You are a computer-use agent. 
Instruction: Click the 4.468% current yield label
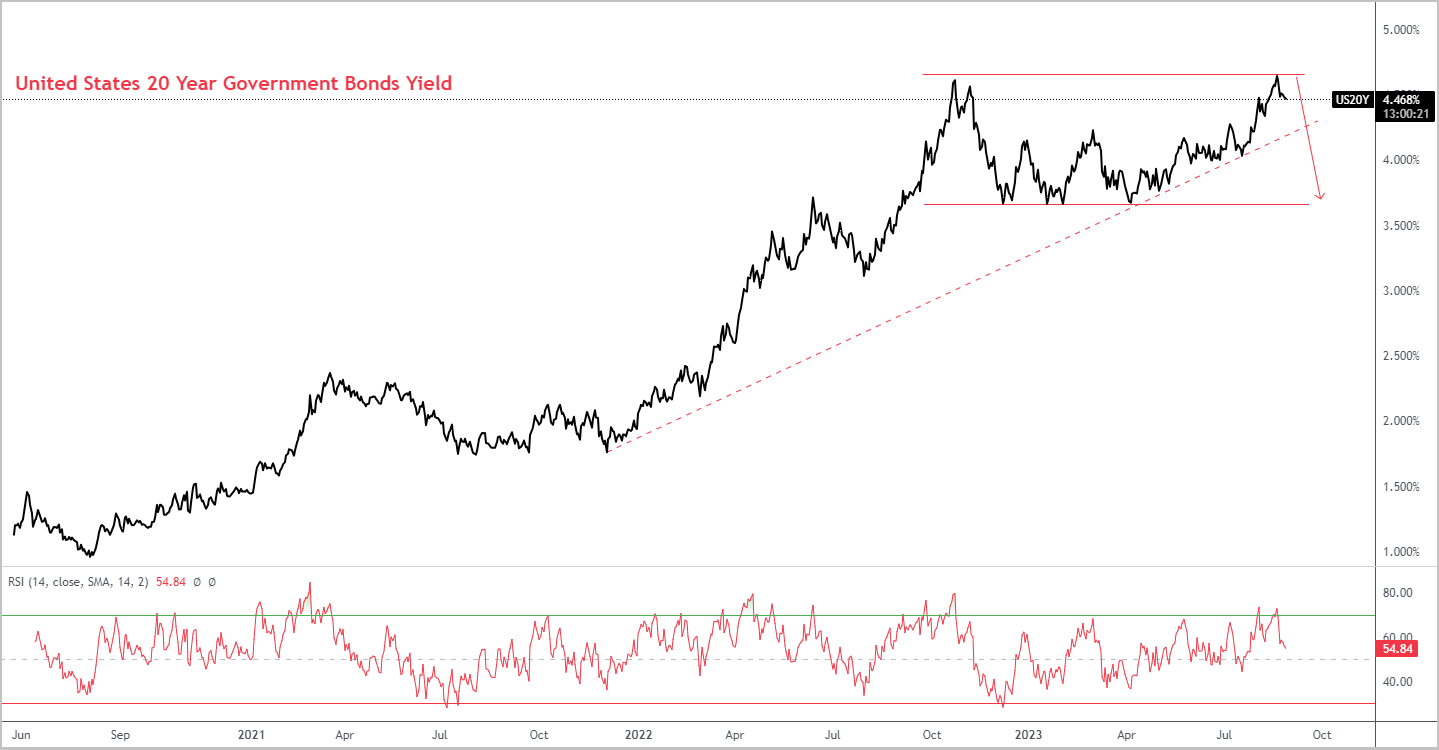1400,99
